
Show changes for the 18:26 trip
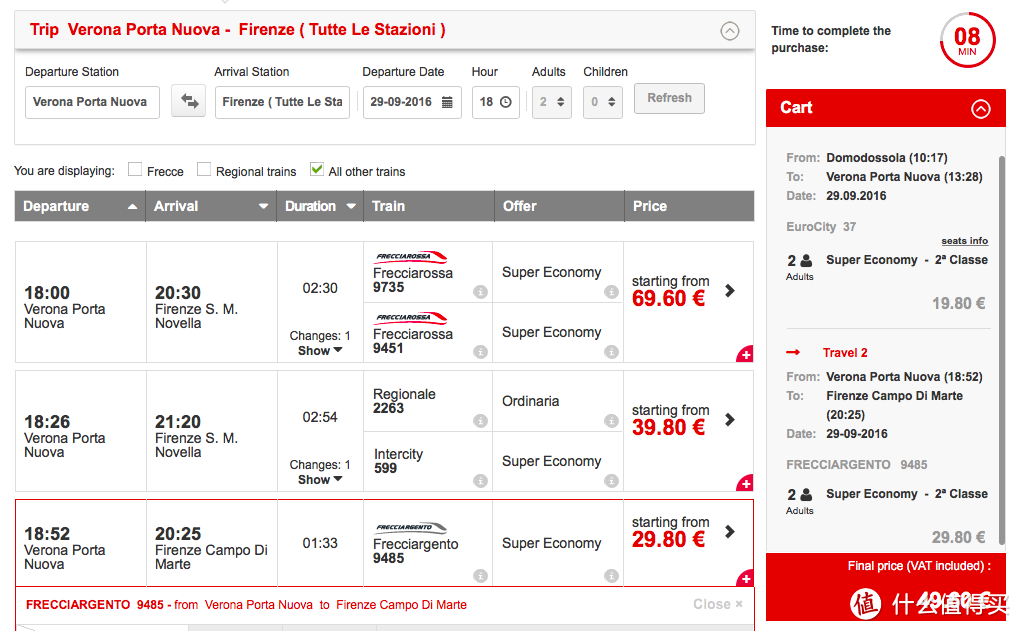(320, 479)
